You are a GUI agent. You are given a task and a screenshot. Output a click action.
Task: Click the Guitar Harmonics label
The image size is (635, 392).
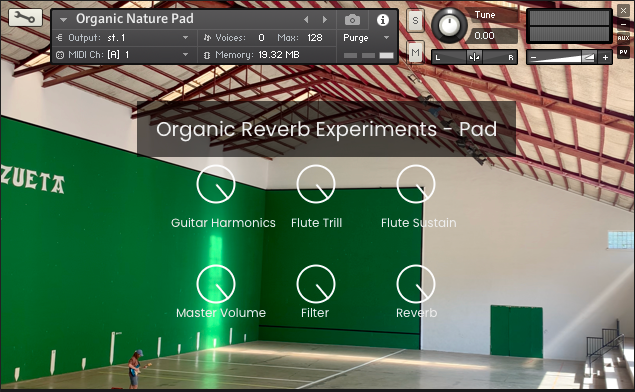coord(223,223)
